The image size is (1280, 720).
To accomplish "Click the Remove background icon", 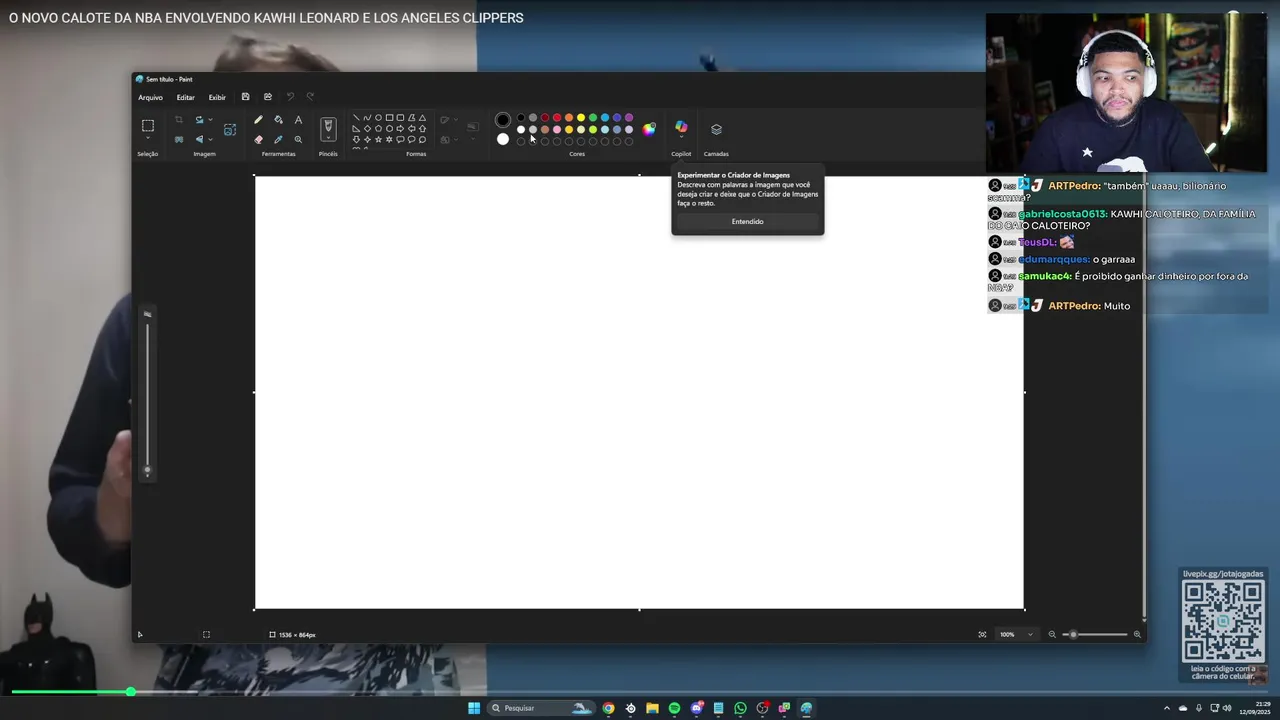I will point(179,139).
